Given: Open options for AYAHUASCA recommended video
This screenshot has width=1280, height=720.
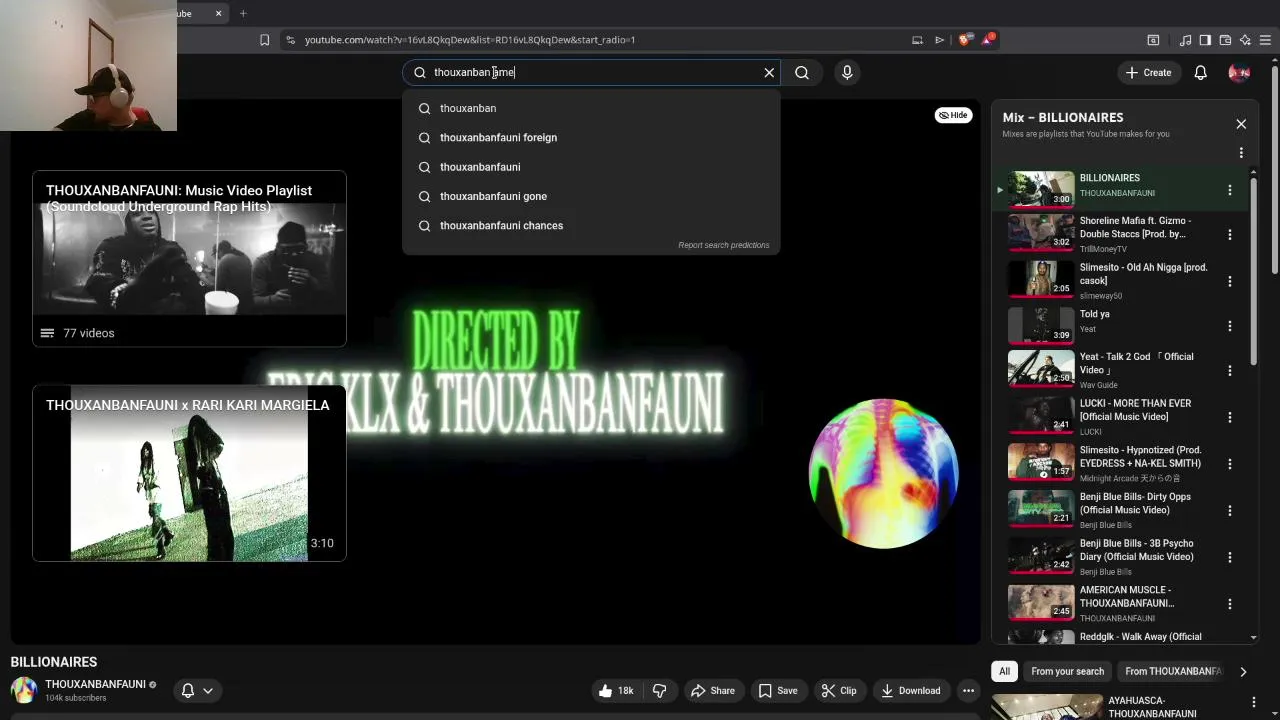Looking at the screenshot, I should (1253, 703).
